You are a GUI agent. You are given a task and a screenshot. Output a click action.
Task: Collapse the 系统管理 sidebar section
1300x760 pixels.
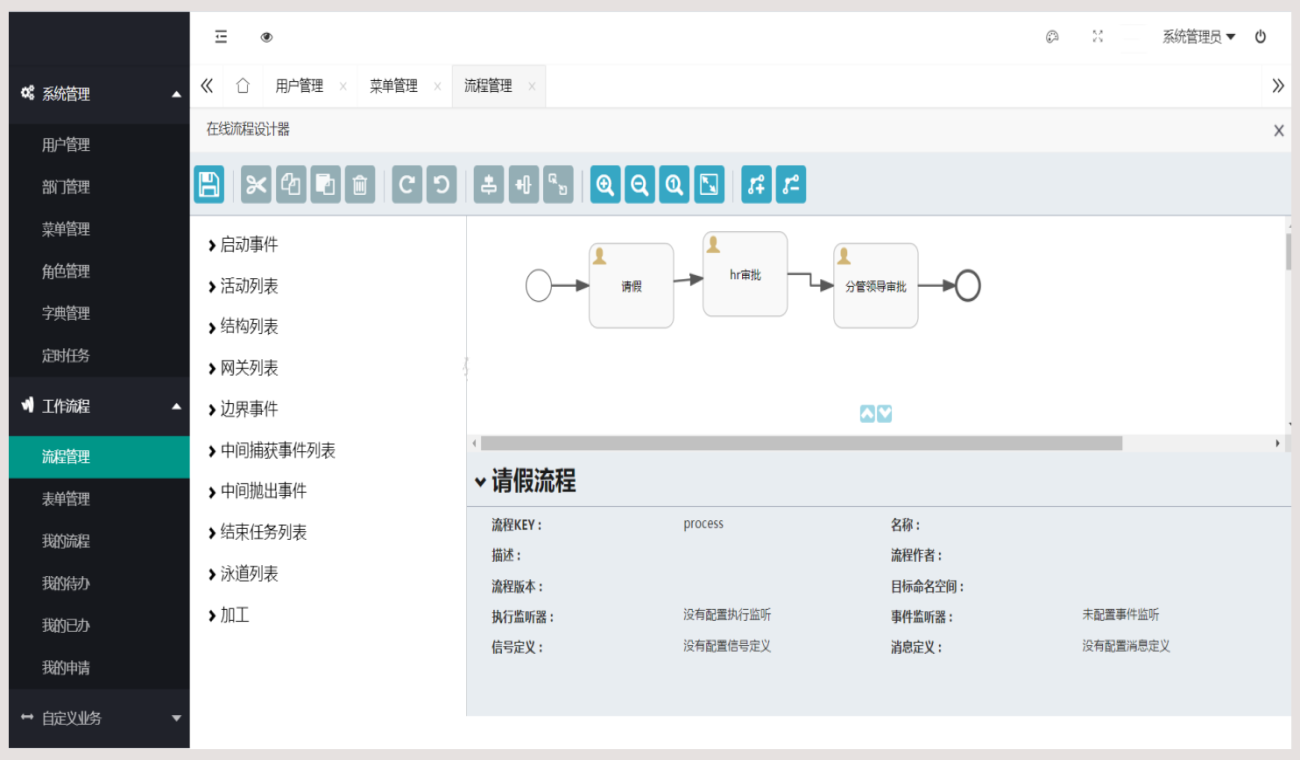tap(100, 94)
